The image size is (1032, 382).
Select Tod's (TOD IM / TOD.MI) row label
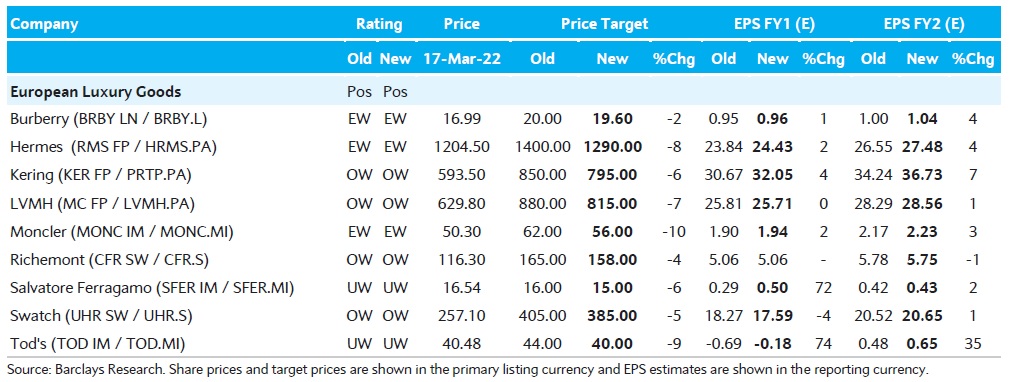[x=97, y=344]
